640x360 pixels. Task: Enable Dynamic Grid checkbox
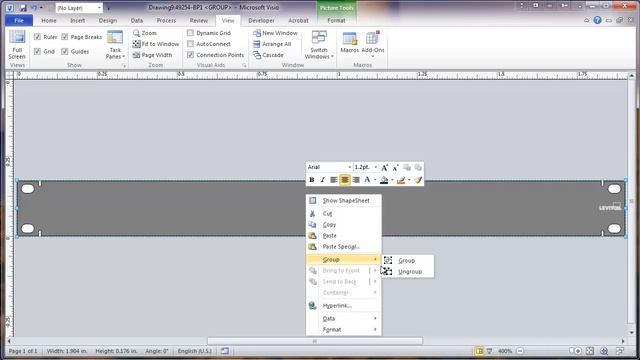coord(190,33)
